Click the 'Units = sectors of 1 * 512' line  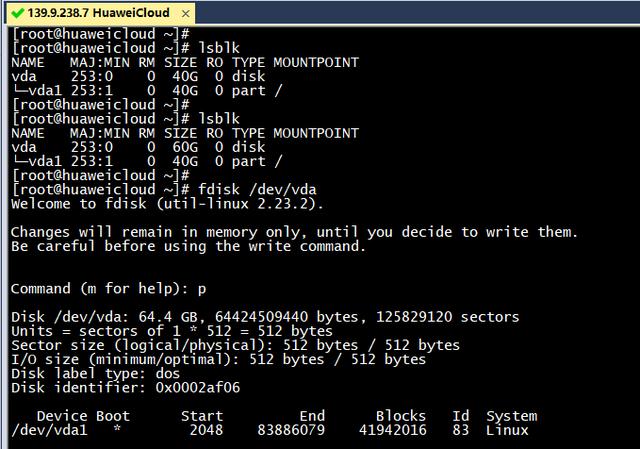[x=172, y=331]
